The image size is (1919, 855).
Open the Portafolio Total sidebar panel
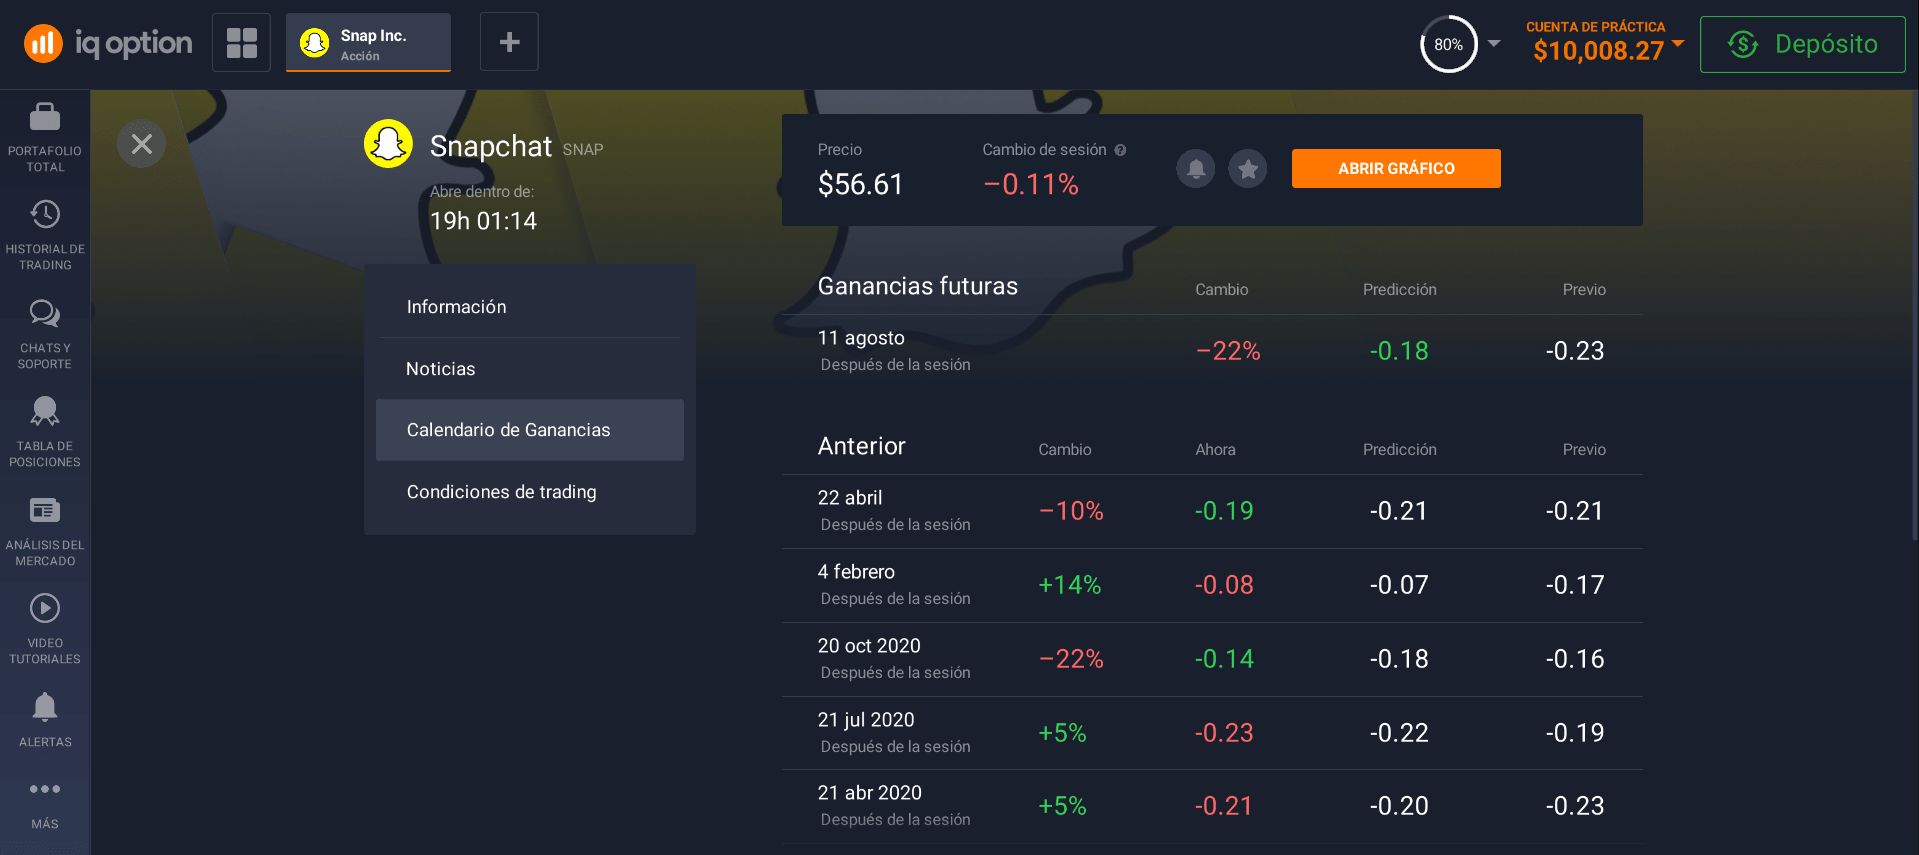pyautogui.click(x=45, y=137)
